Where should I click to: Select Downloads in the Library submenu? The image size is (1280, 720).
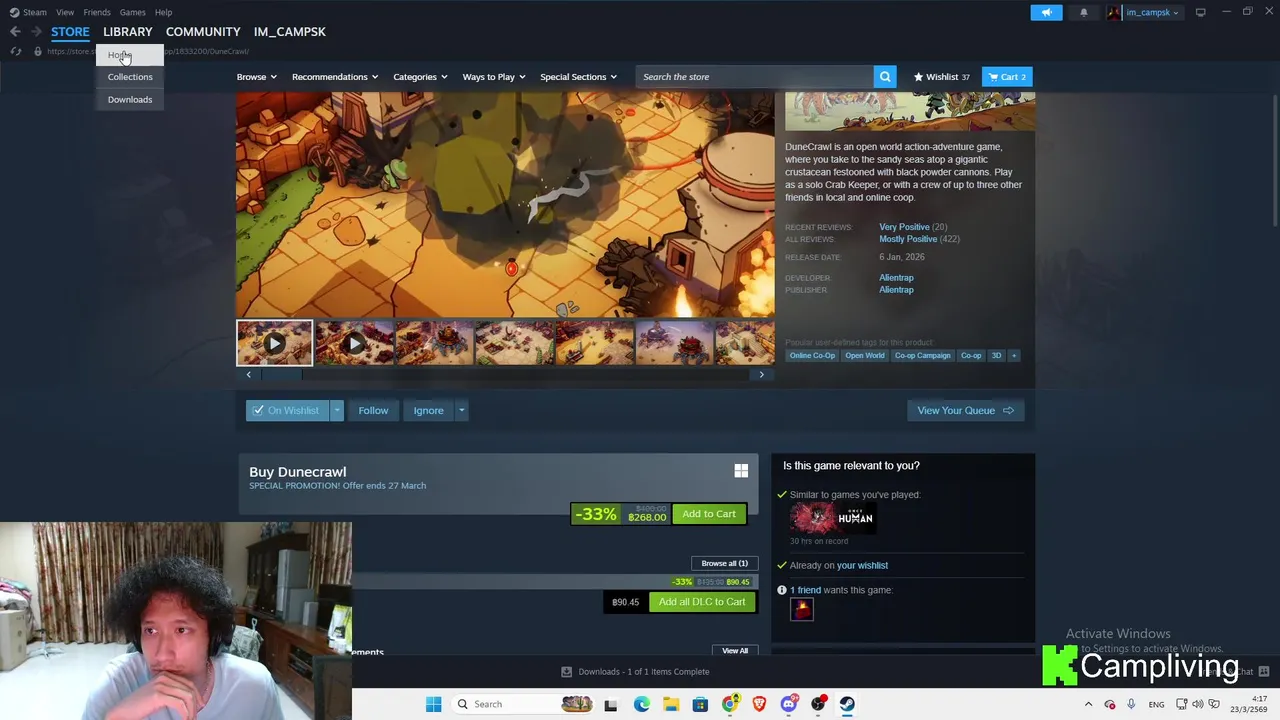(x=130, y=99)
